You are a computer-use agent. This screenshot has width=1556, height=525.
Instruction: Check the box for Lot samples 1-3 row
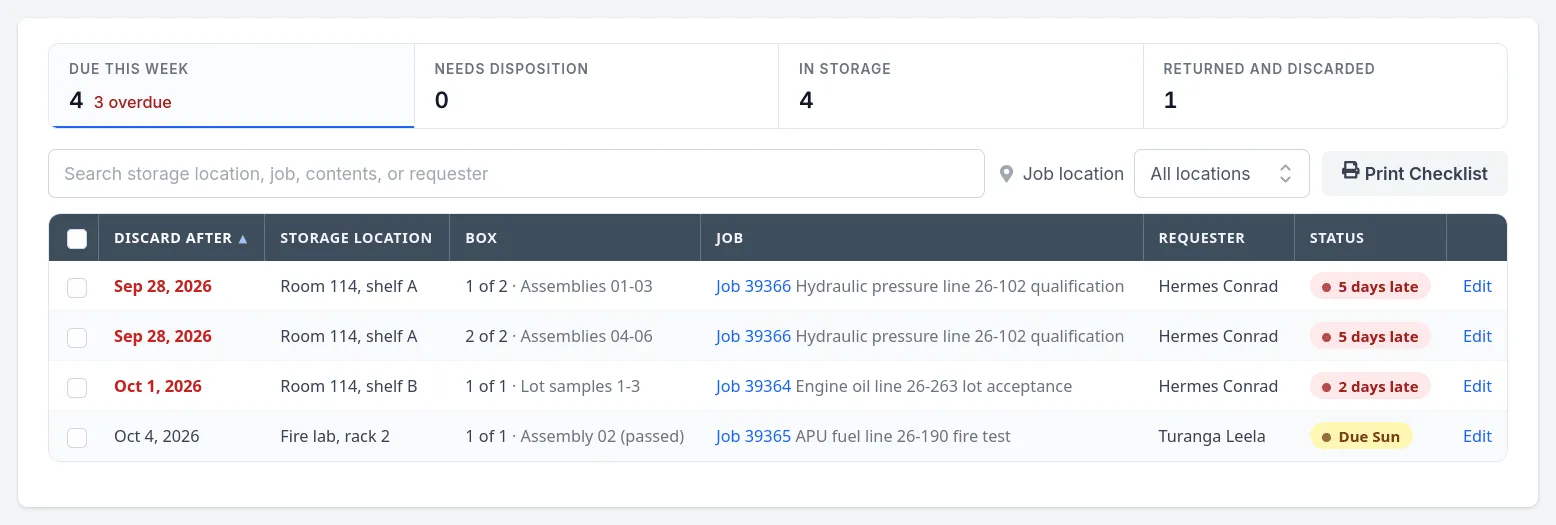(x=77, y=388)
